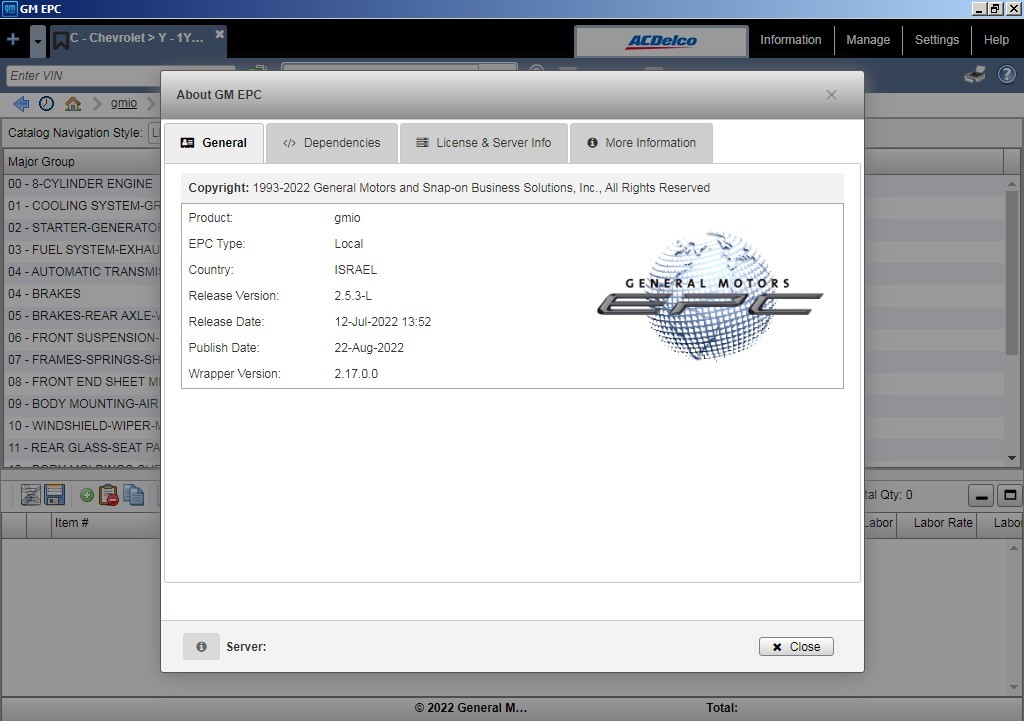Click the printer icon near top right
Viewport: 1024px width, 721px height.
coord(972,74)
